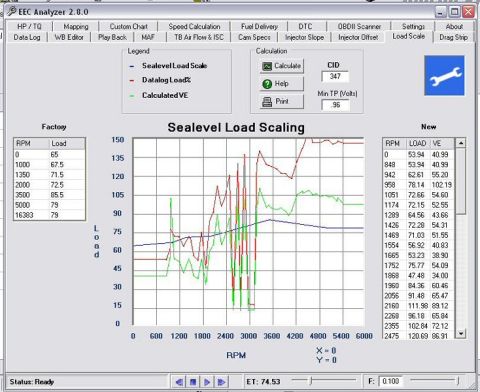This screenshot has width=480, height=392.
Task: Maximize the EEC Analyzer window
Action: 454,12
